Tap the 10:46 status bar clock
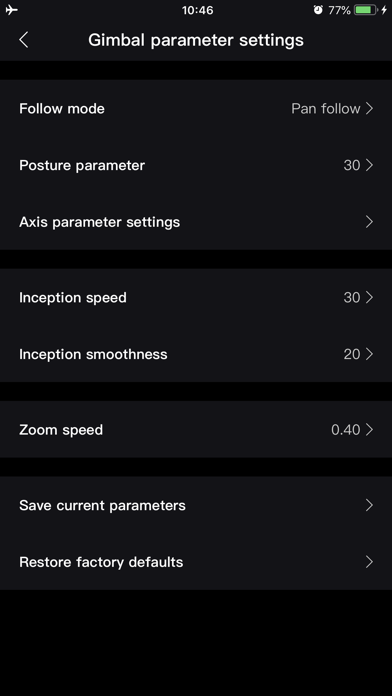 [198, 10]
